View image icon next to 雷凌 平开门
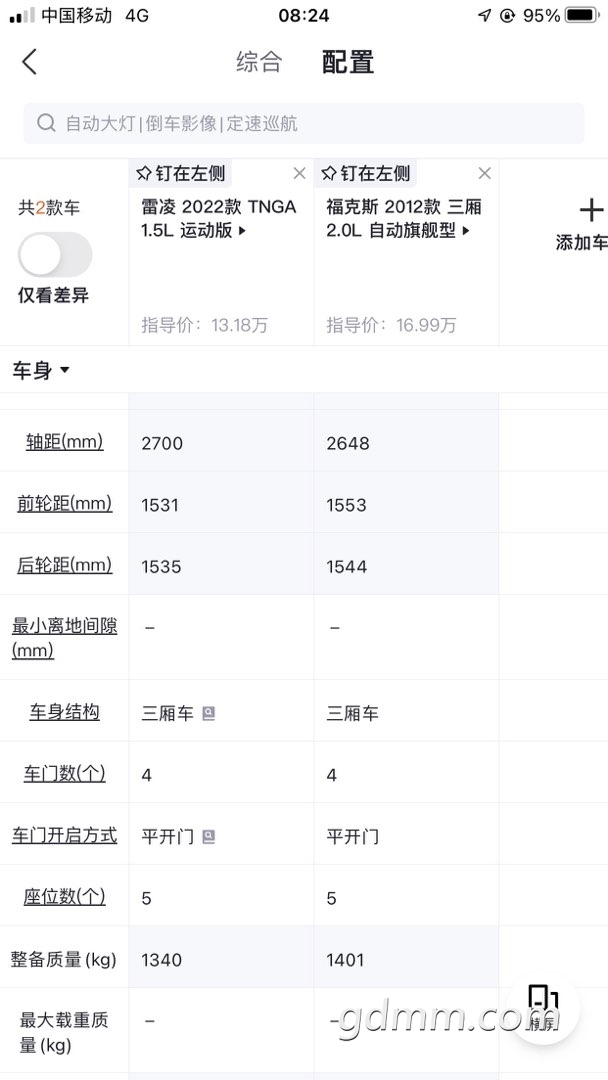Viewport: 608px width, 1080px height. coord(209,837)
